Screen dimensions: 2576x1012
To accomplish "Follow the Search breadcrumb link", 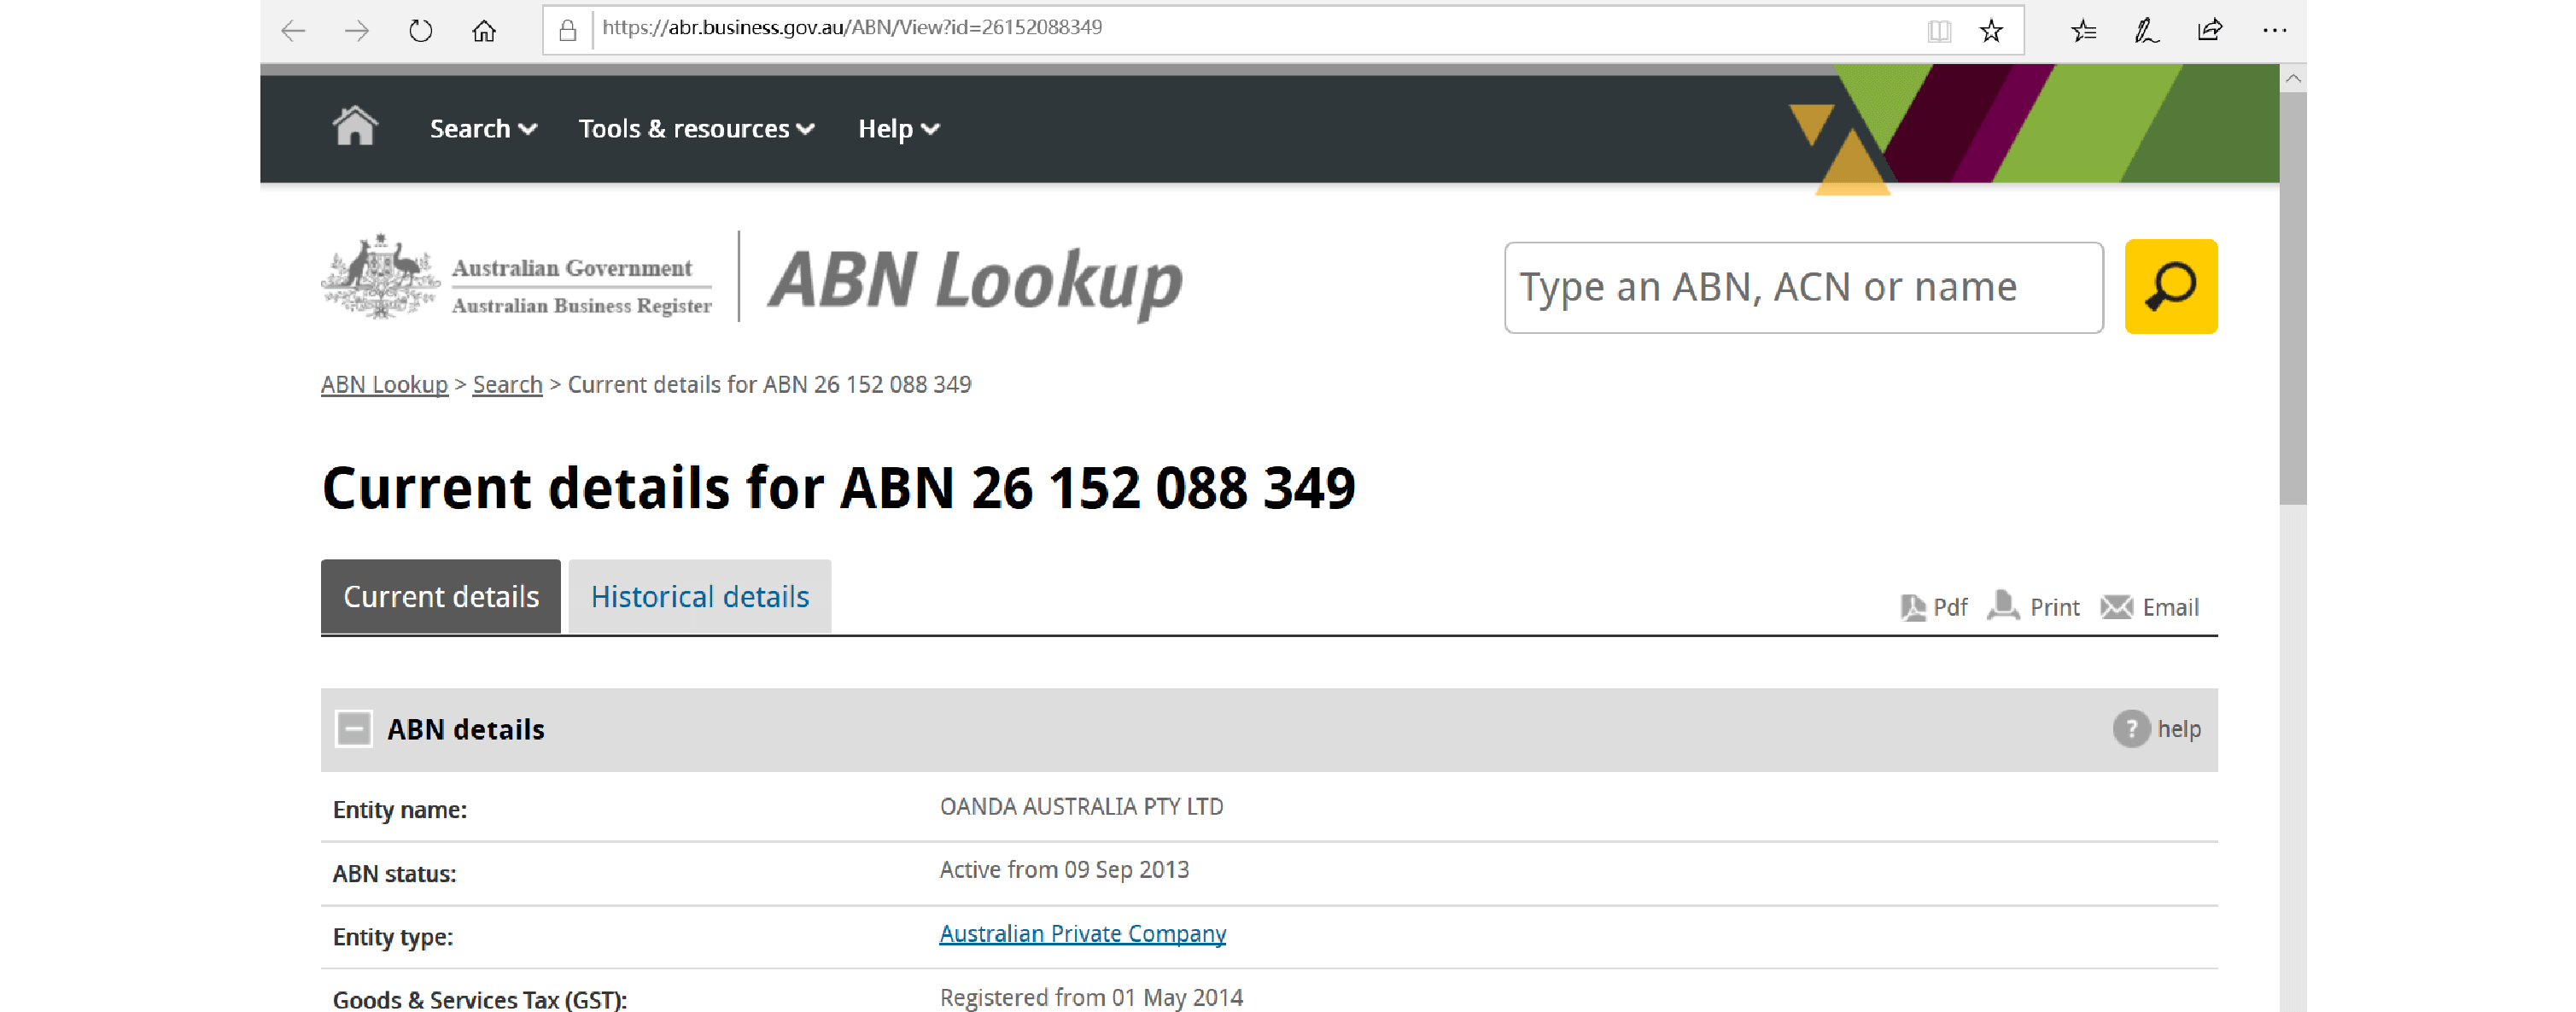I will tap(507, 385).
